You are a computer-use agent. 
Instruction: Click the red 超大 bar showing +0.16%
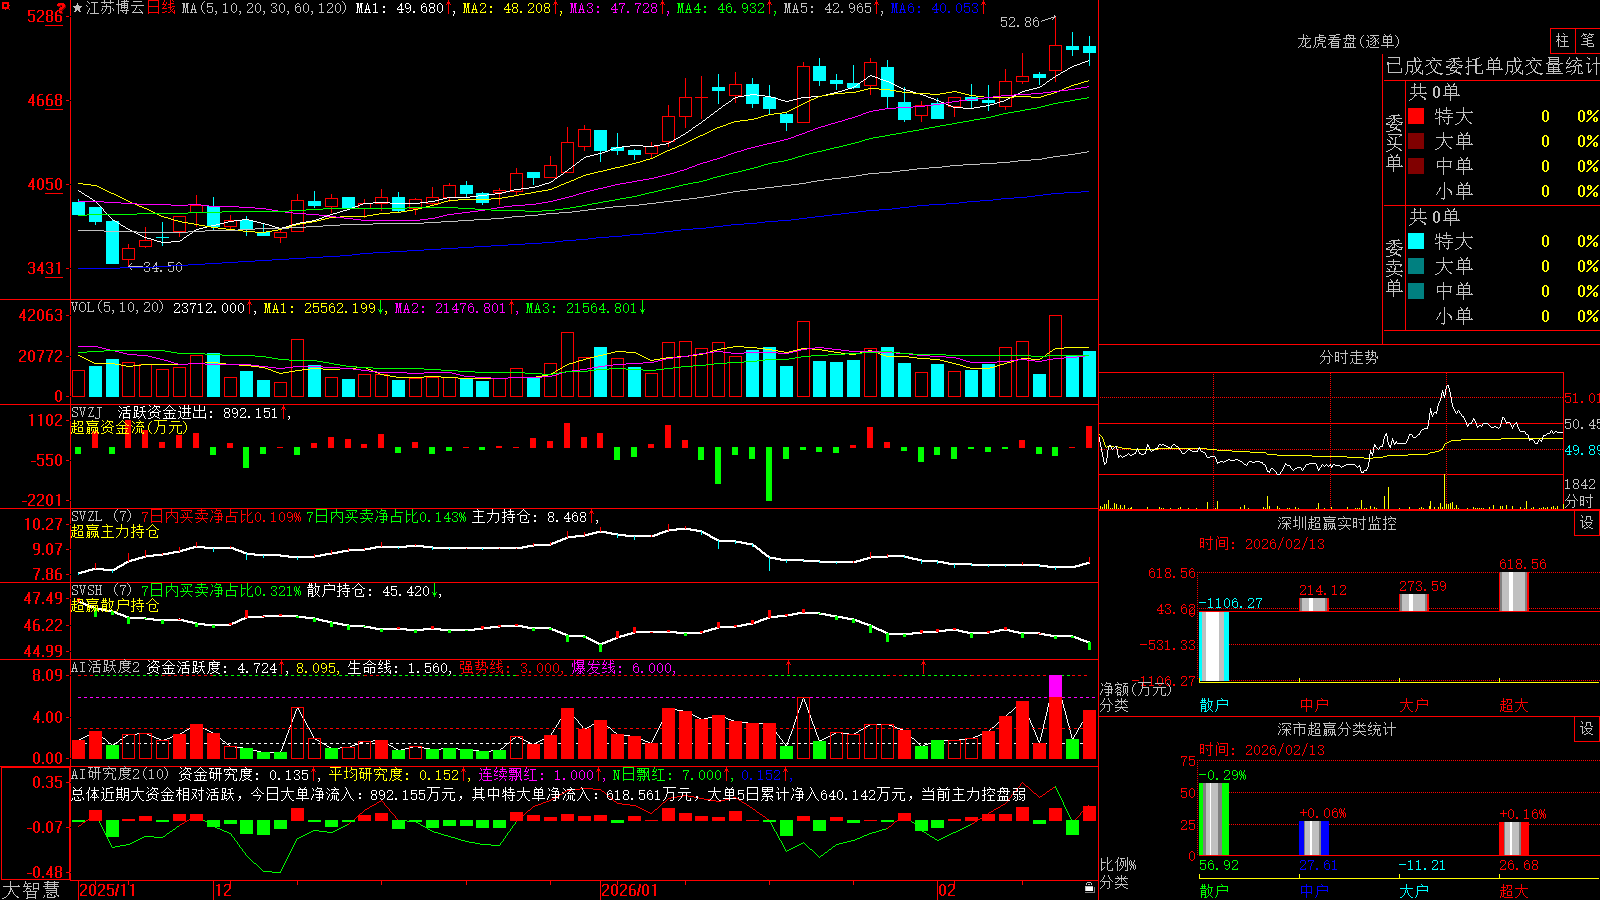[1514, 838]
